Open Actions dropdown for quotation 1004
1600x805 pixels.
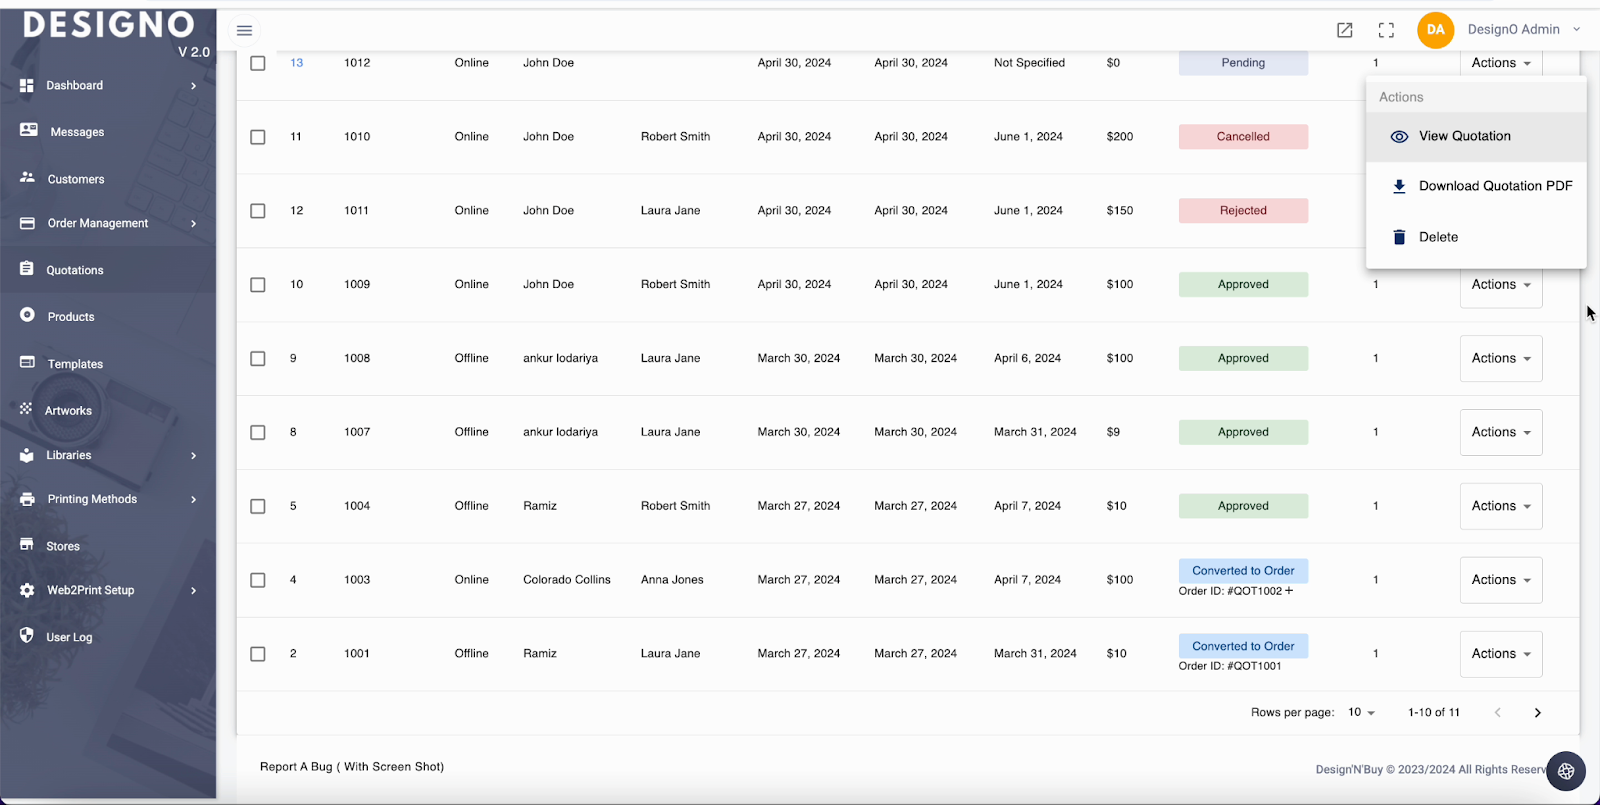click(1500, 506)
